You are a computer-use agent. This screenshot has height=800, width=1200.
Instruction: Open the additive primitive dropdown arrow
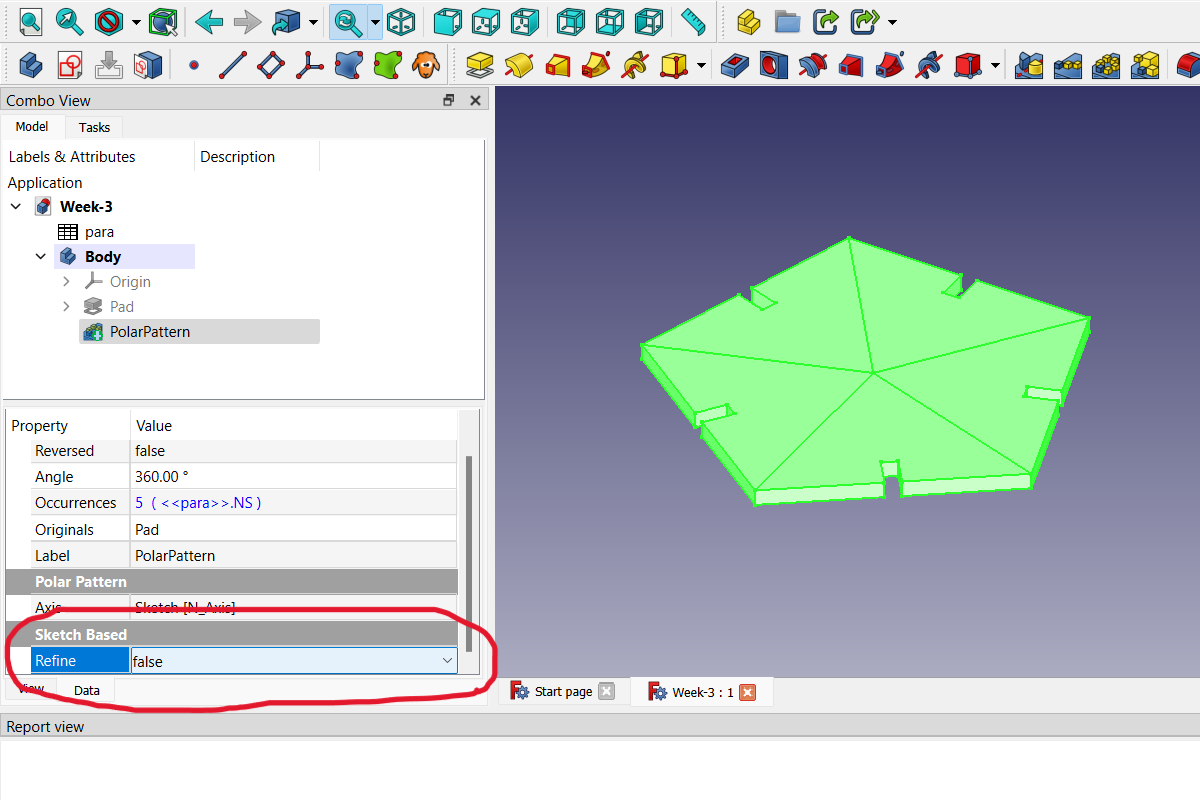(701, 66)
